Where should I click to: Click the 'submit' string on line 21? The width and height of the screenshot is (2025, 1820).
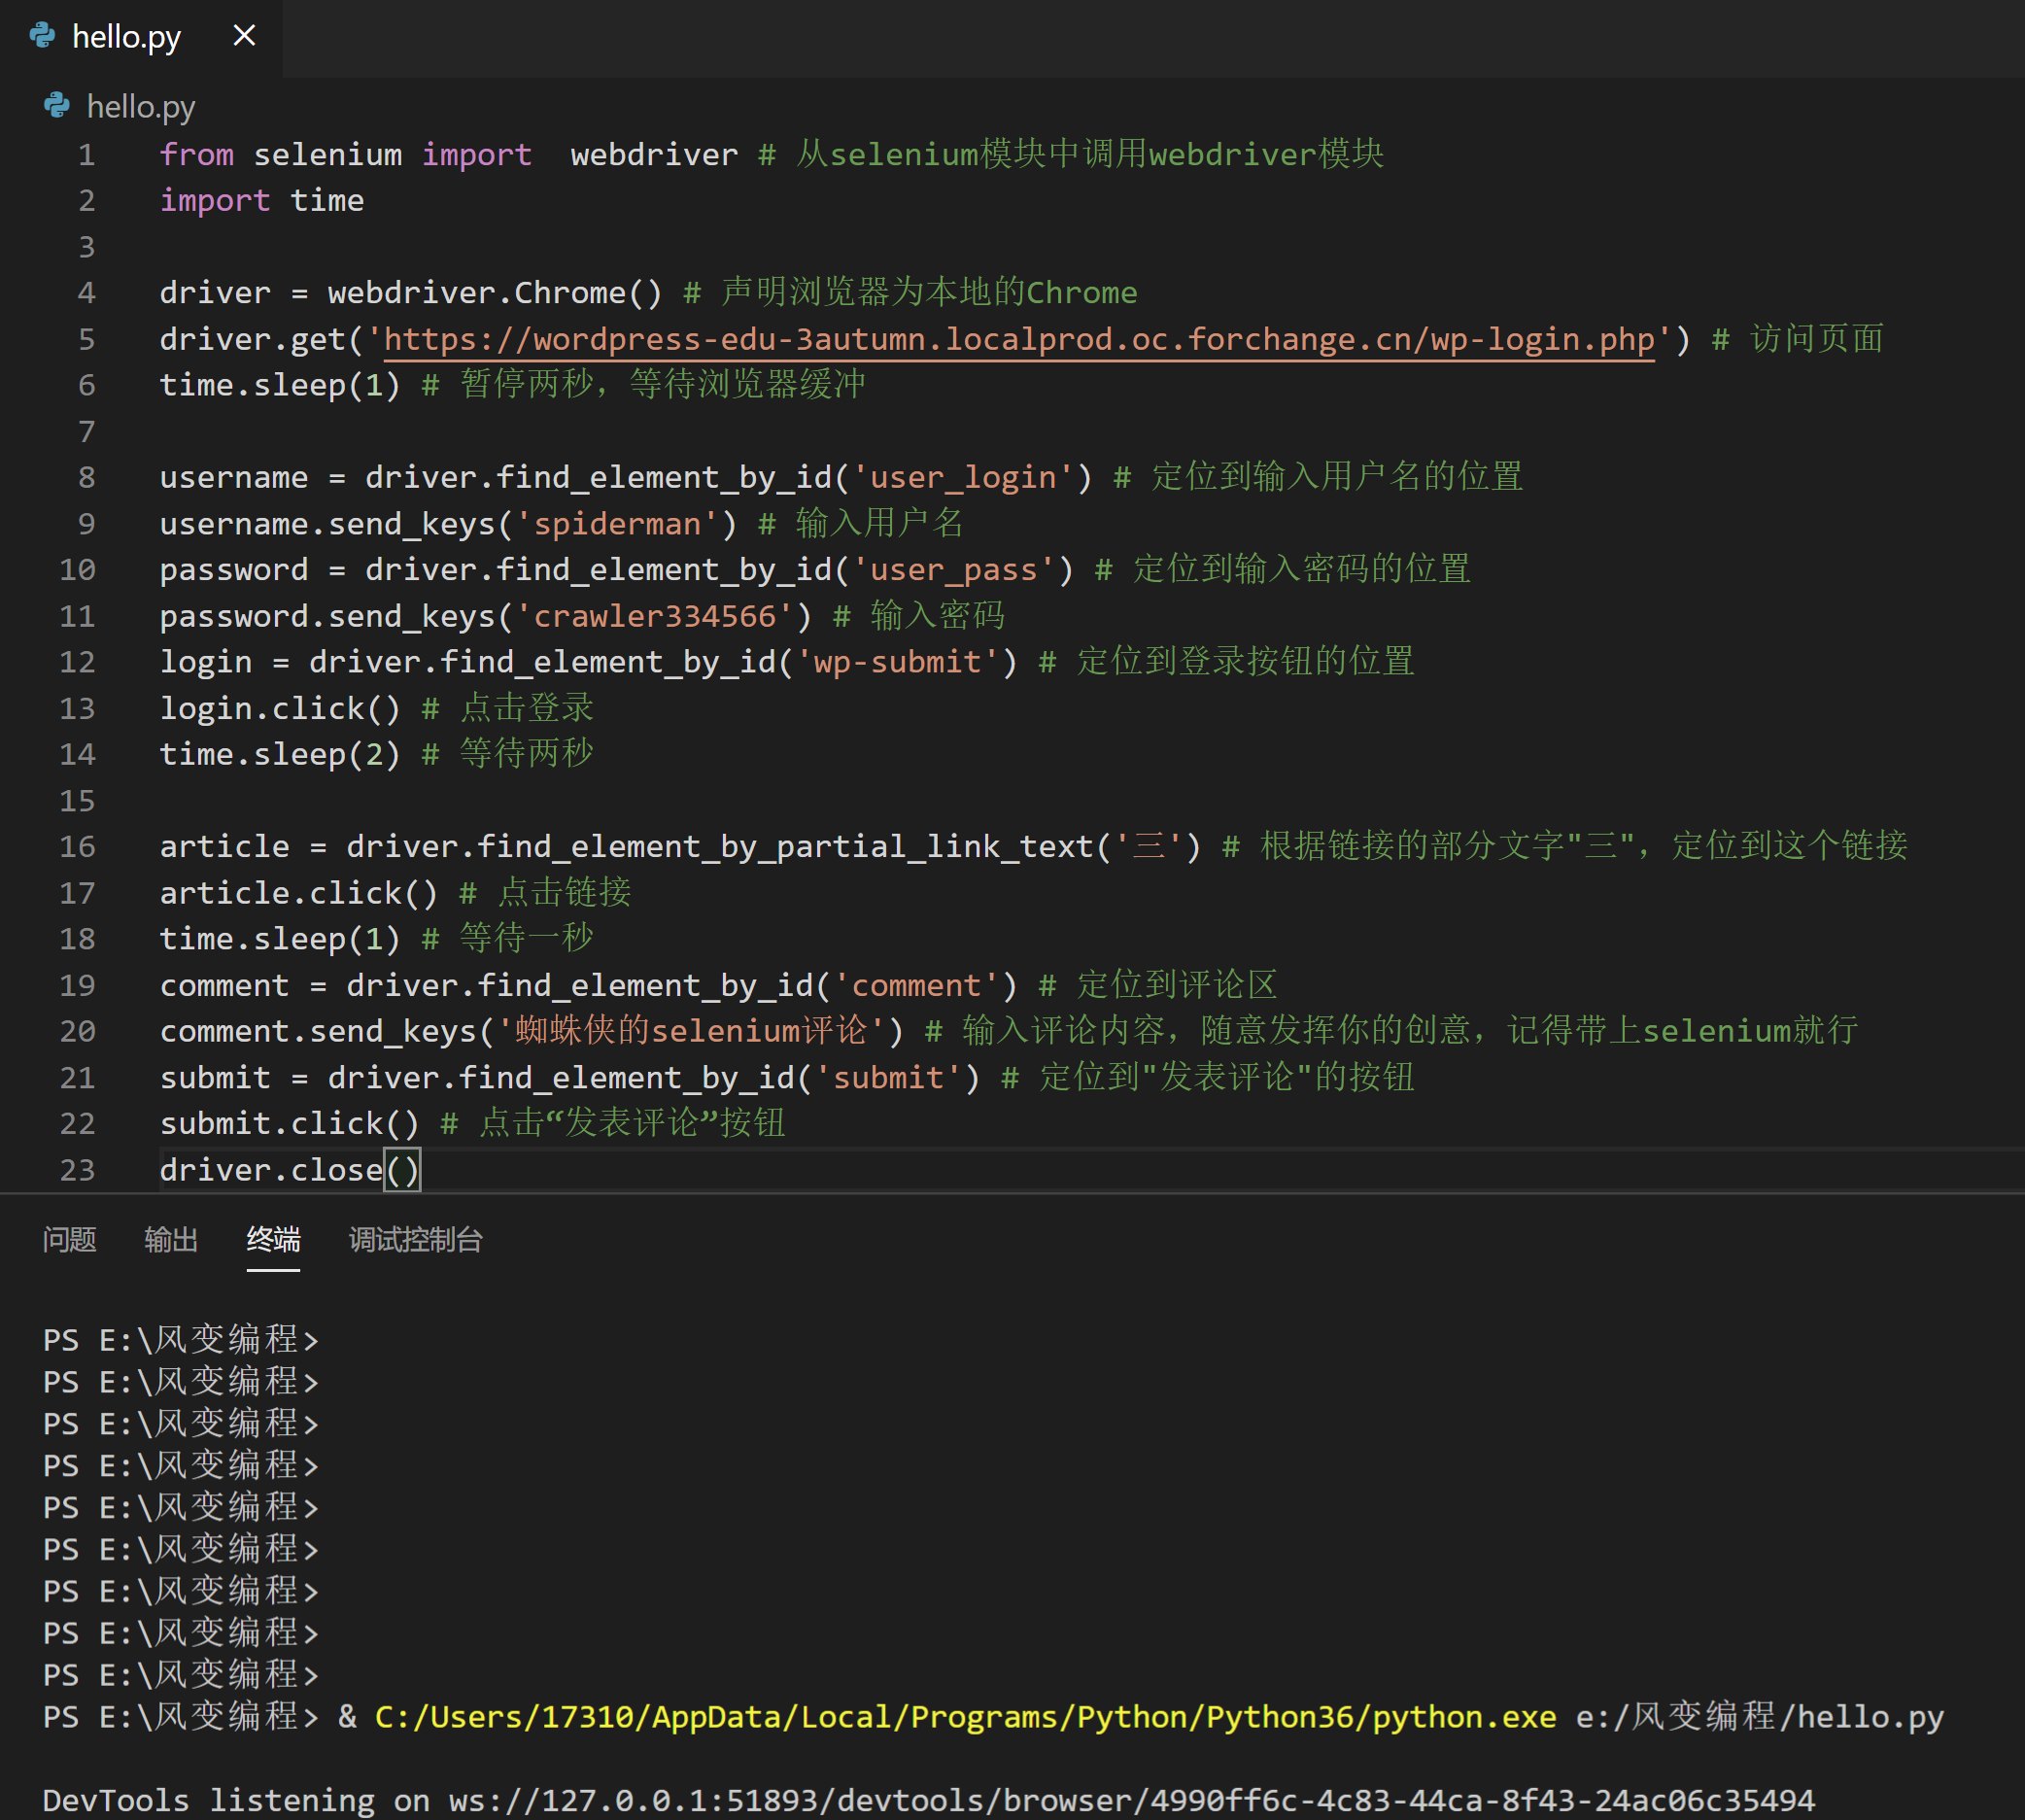pos(888,1077)
